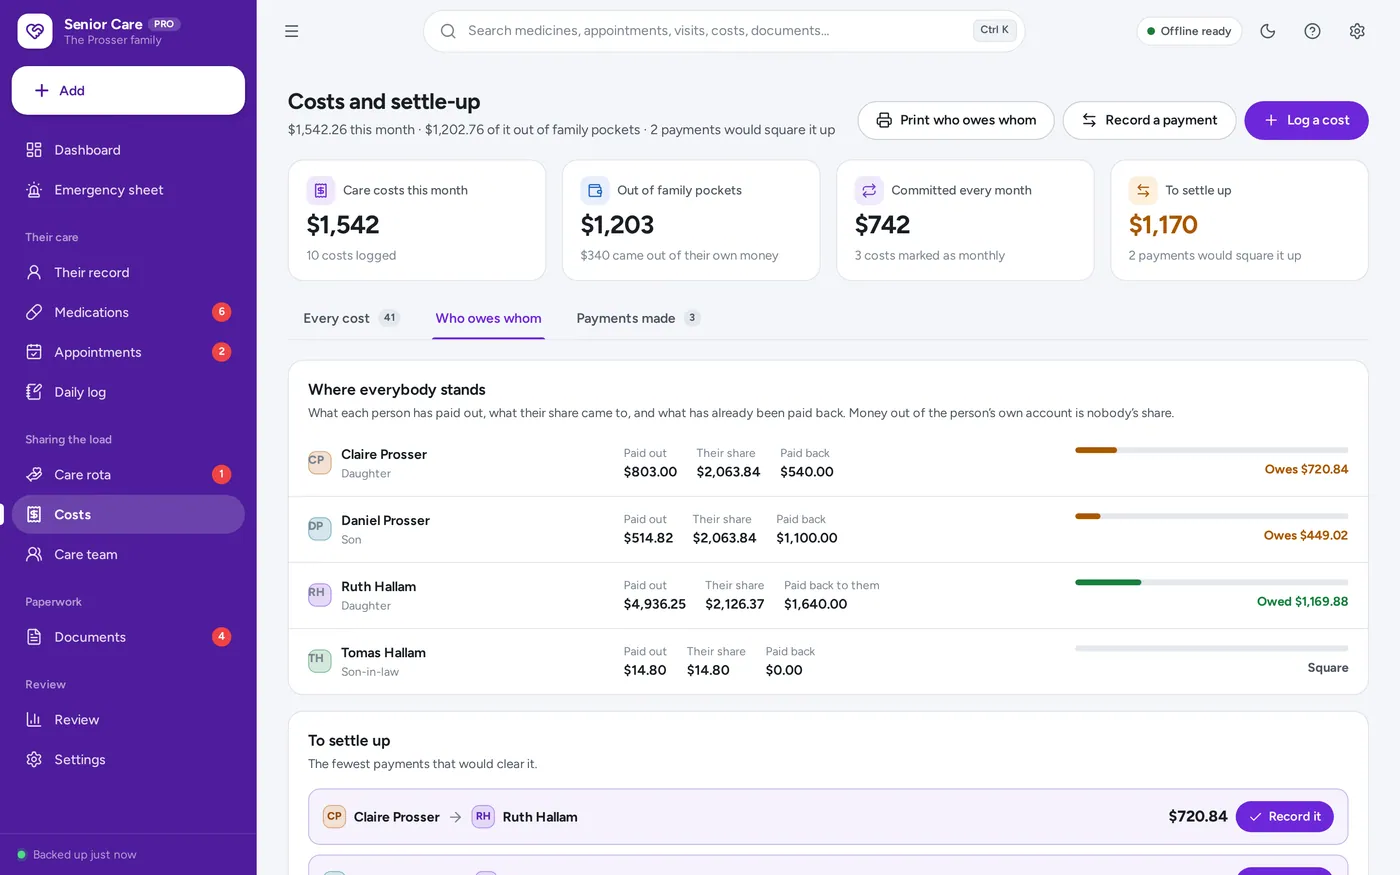Switch to dark mode moon icon
1400x875 pixels.
tap(1268, 31)
